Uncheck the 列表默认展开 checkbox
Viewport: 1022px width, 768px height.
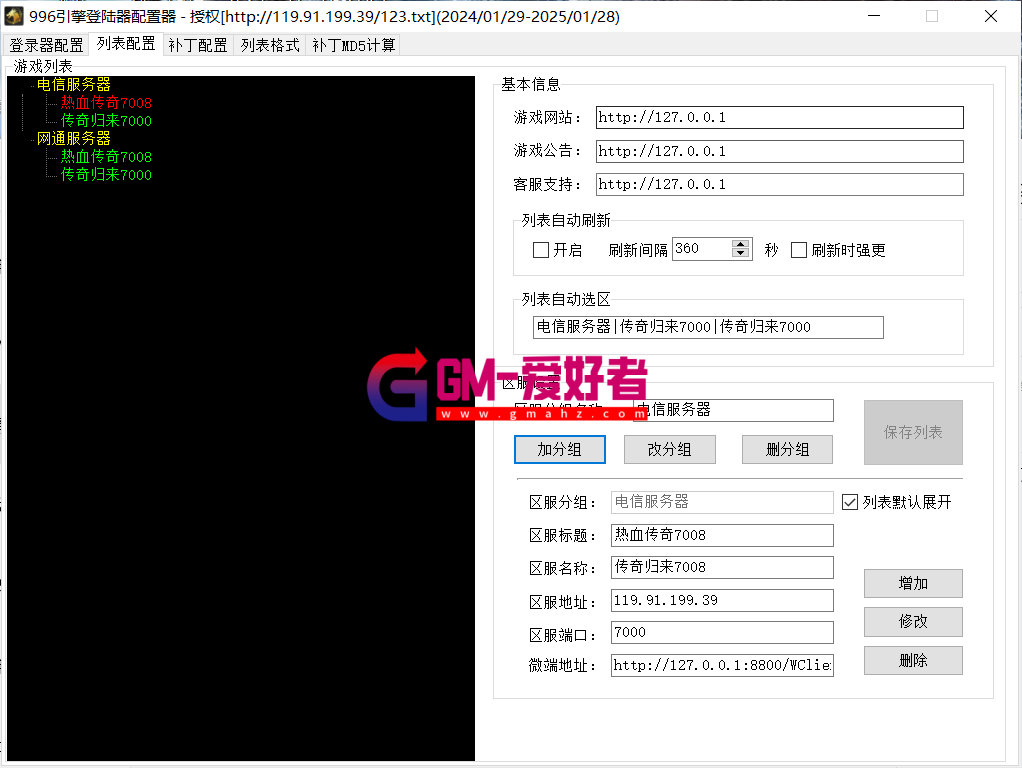pos(850,502)
